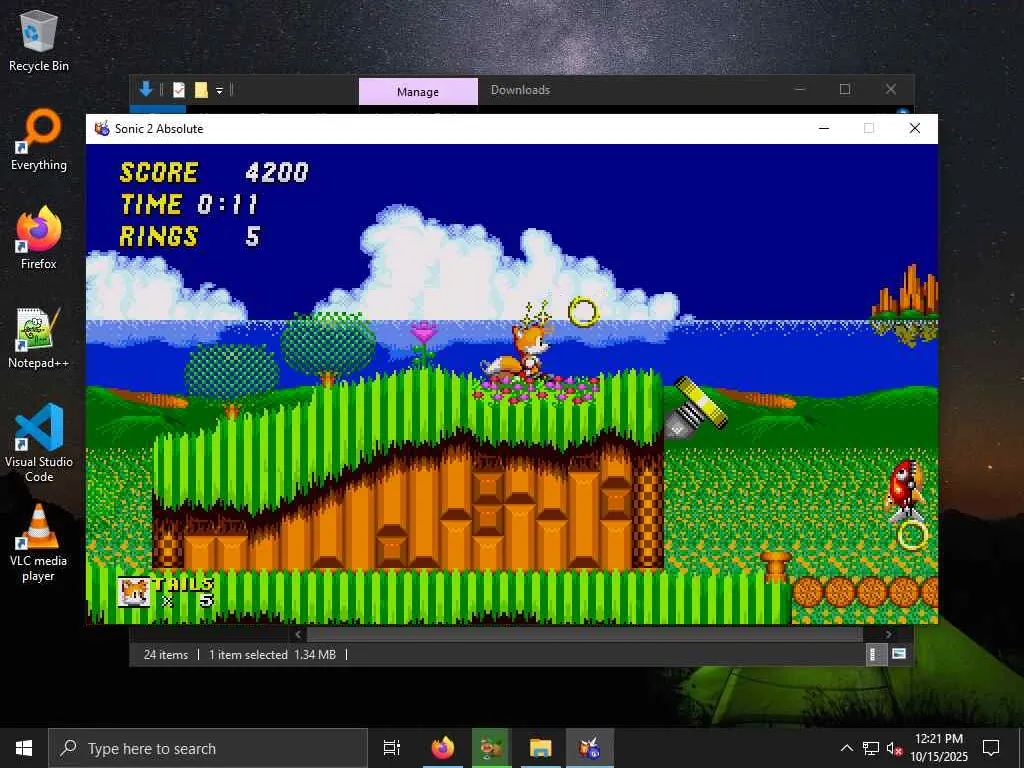Close the Downloads Explorer window
The image size is (1024, 768).
click(891, 89)
